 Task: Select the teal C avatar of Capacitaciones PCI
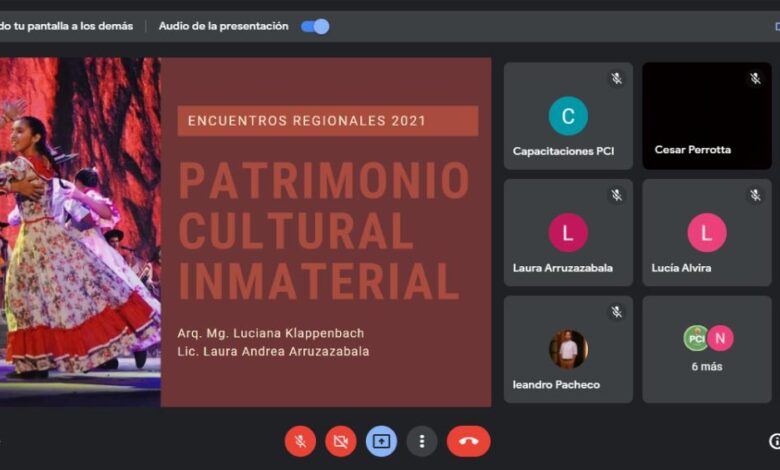568,116
